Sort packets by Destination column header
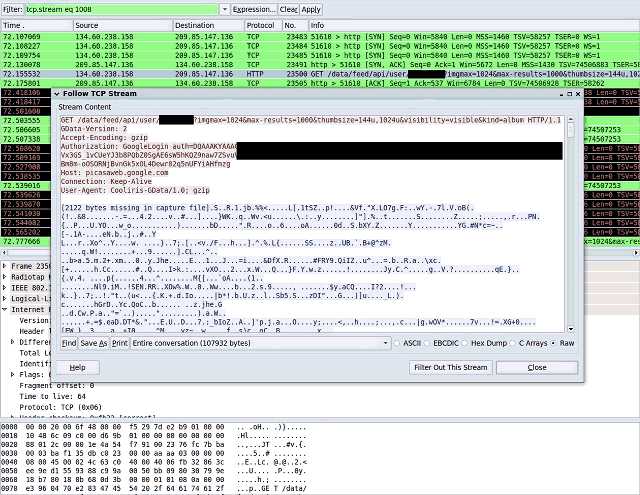Image resolution: width=640 pixels, height=495 pixels. (209, 25)
